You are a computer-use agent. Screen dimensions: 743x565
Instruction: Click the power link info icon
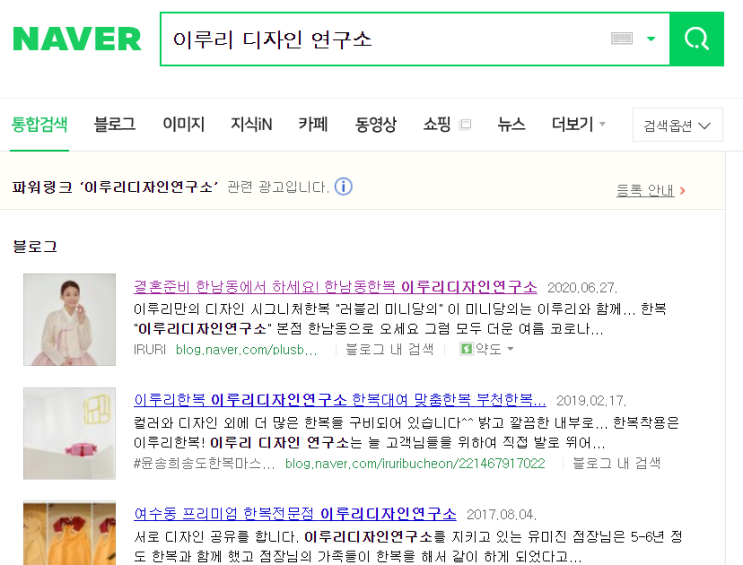[344, 186]
